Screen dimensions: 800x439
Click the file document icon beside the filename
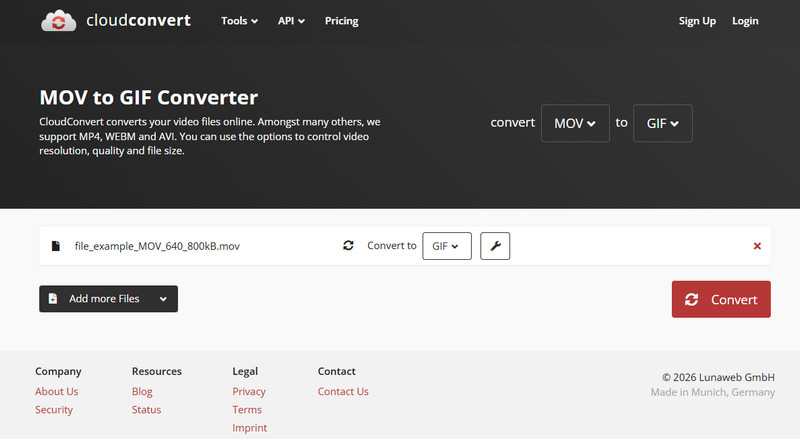pyautogui.click(x=56, y=246)
